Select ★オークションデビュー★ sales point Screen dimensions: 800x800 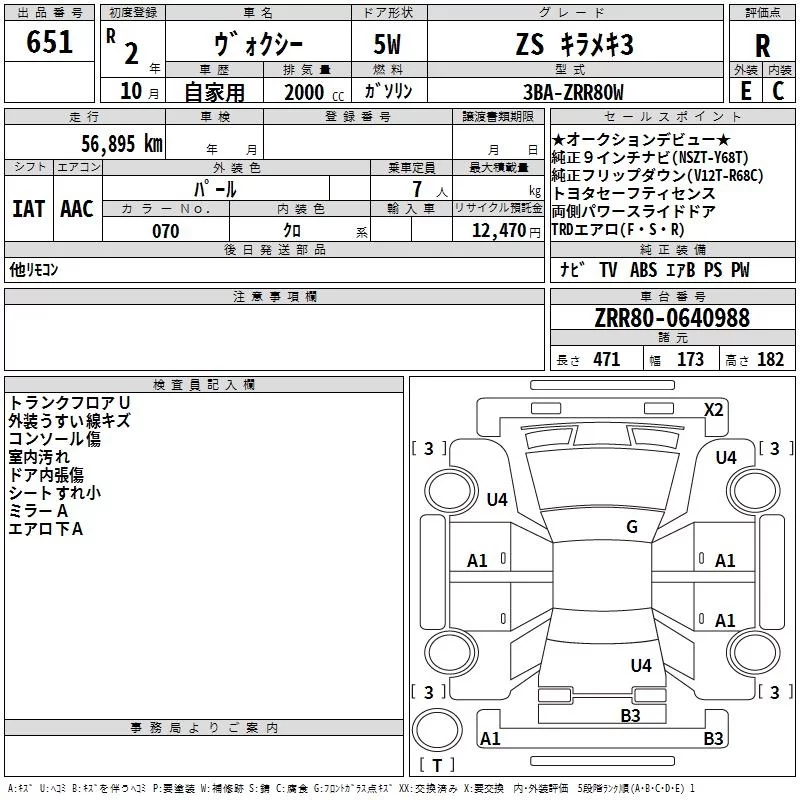641,139
